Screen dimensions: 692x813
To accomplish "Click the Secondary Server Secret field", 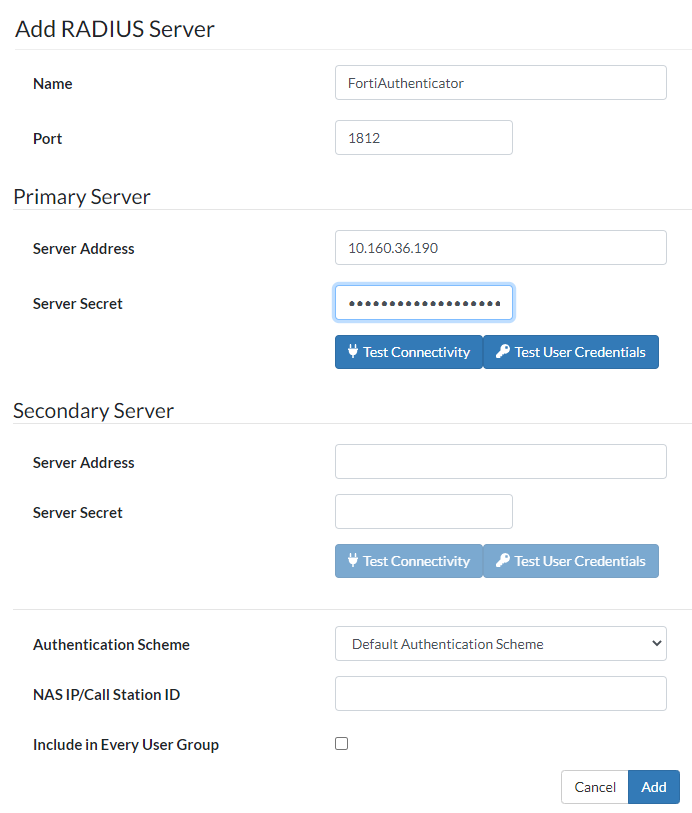I will 423,511.
